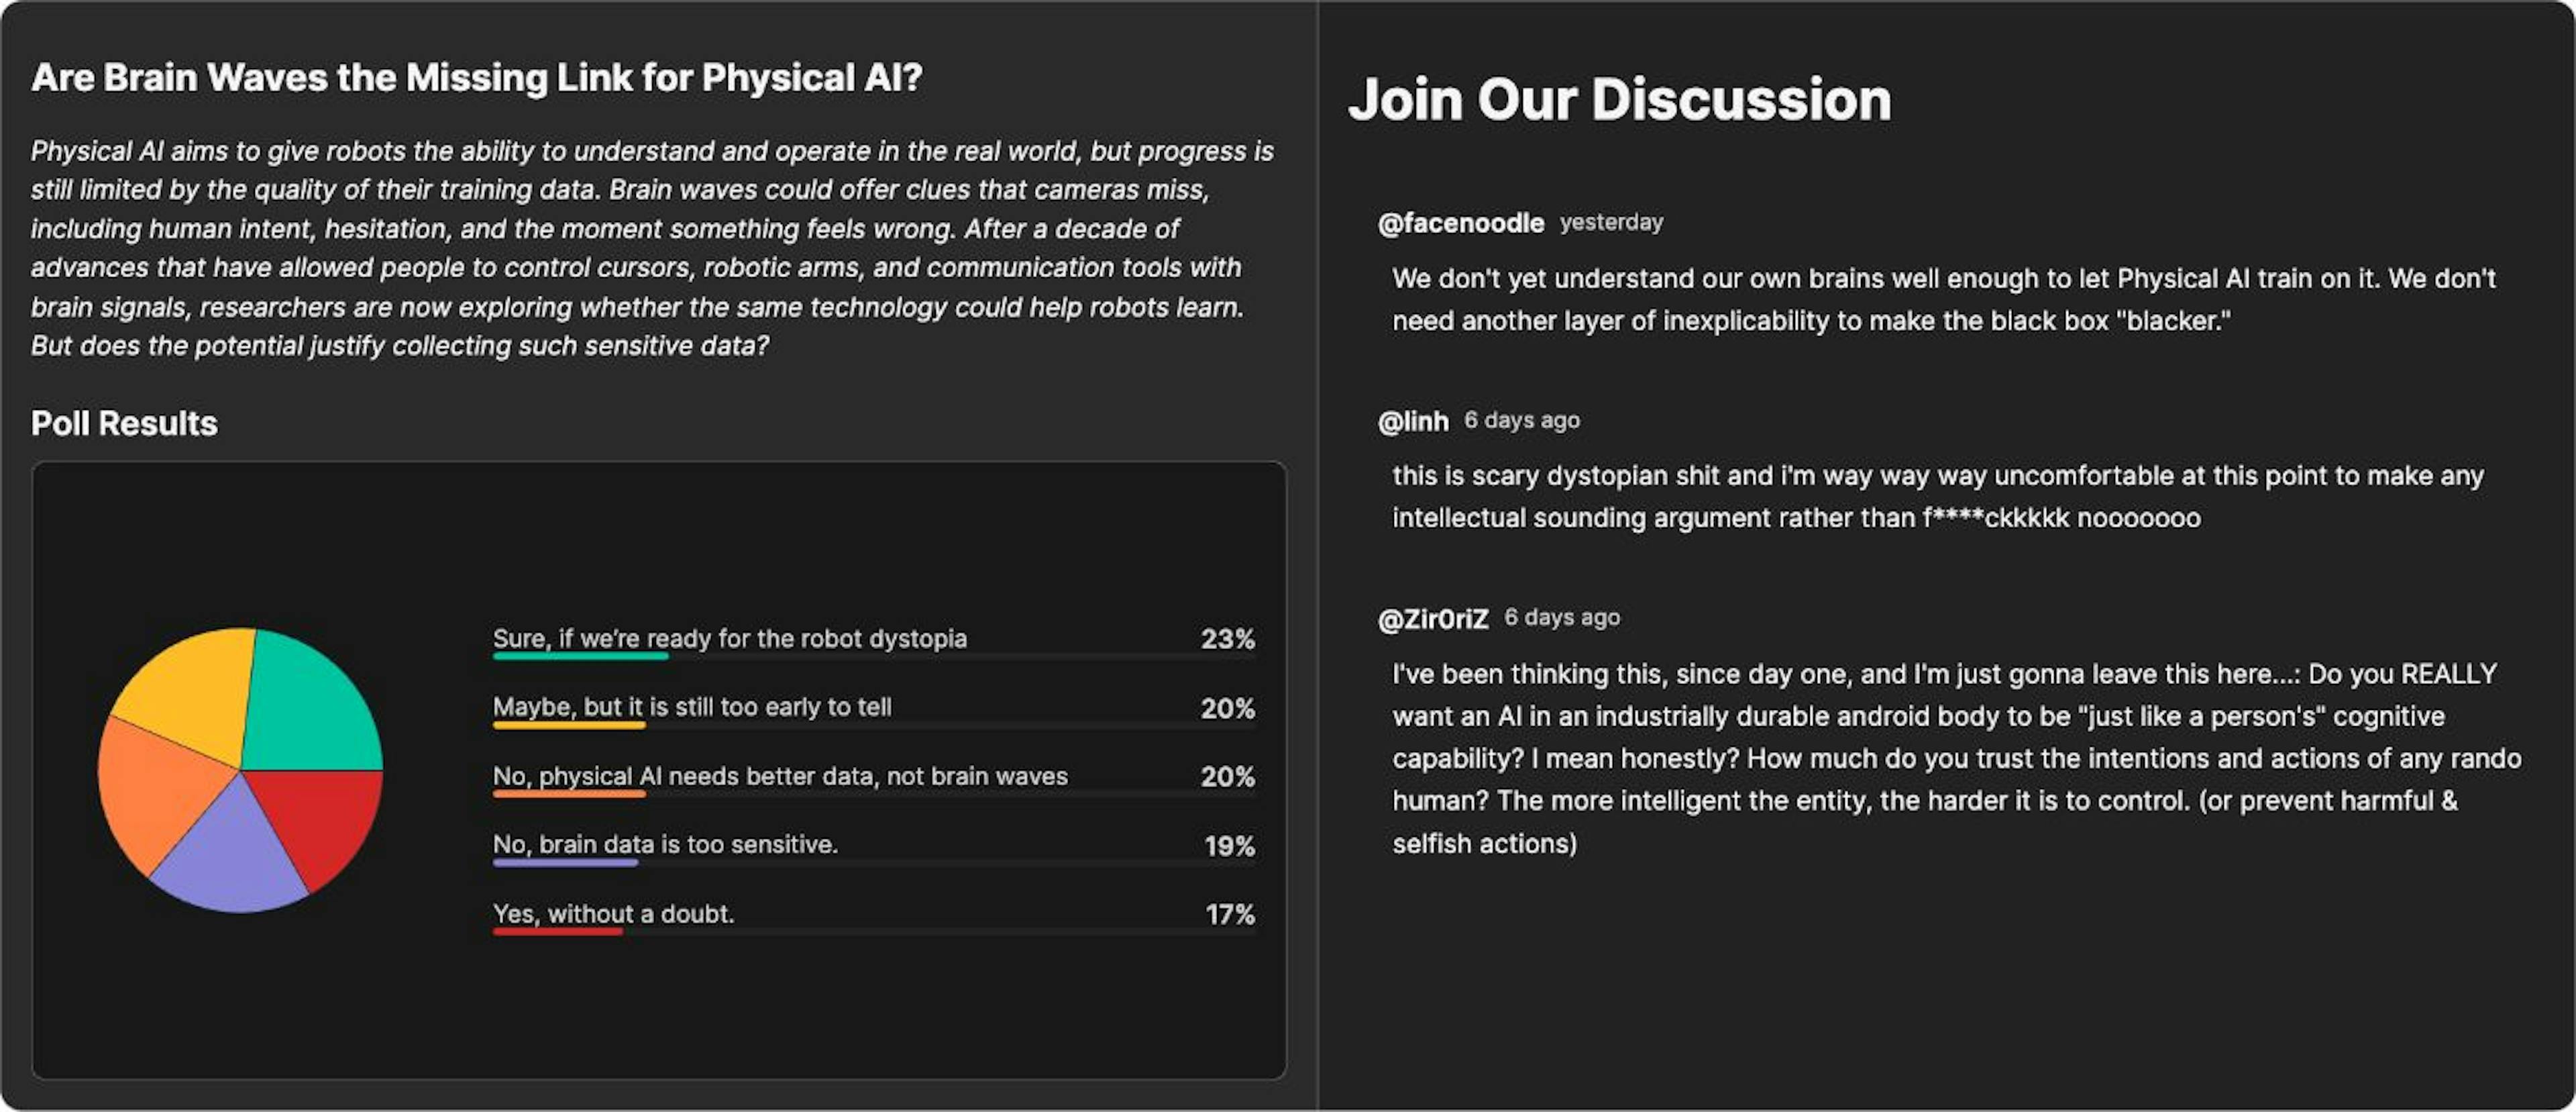Click 'yesterday' timestamp on facenoodle comment

pos(1611,222)
